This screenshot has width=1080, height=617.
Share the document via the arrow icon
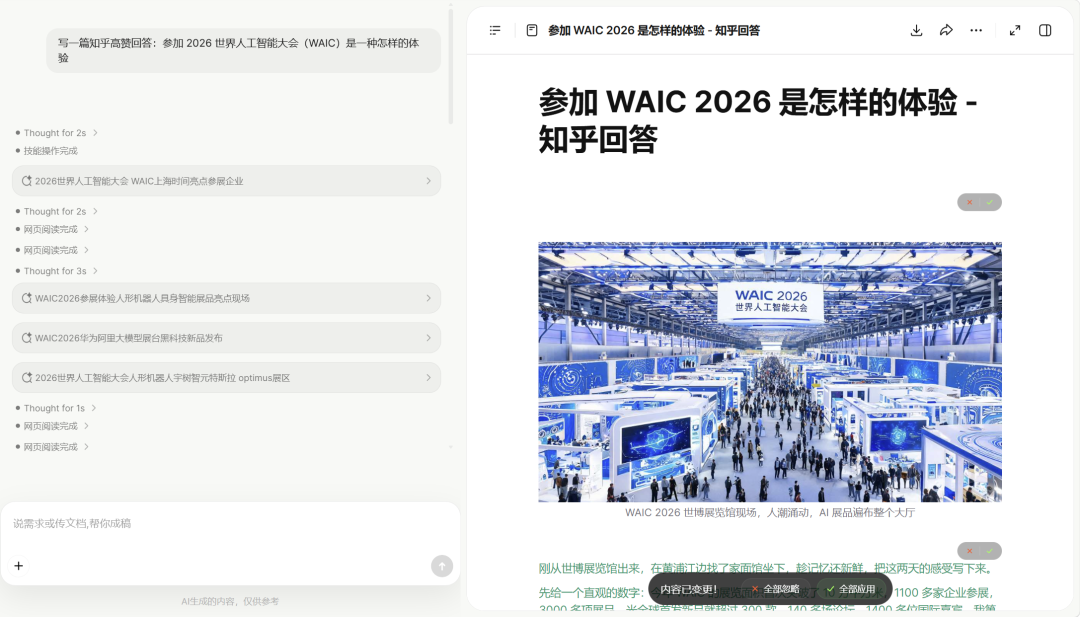click(946, 30)
